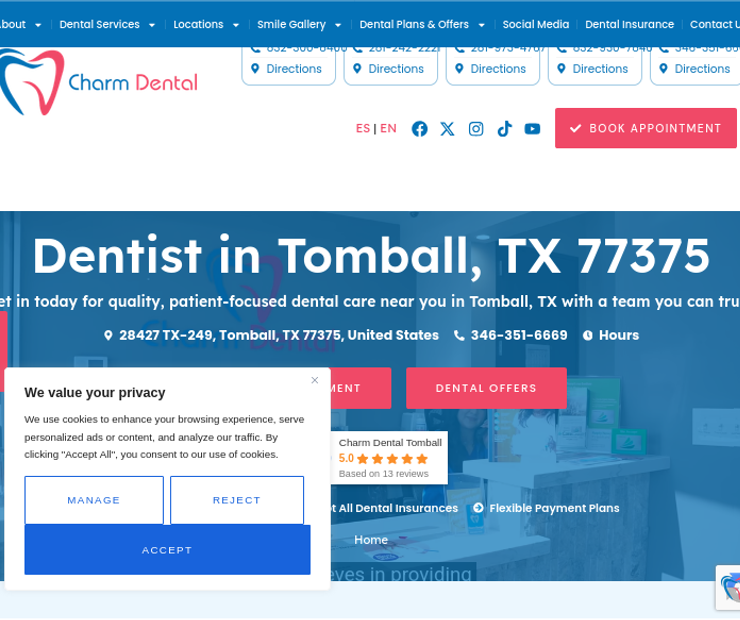The image size is (740, 620).
Task: Click the Dental Offers button
Action: coord(486,388)
